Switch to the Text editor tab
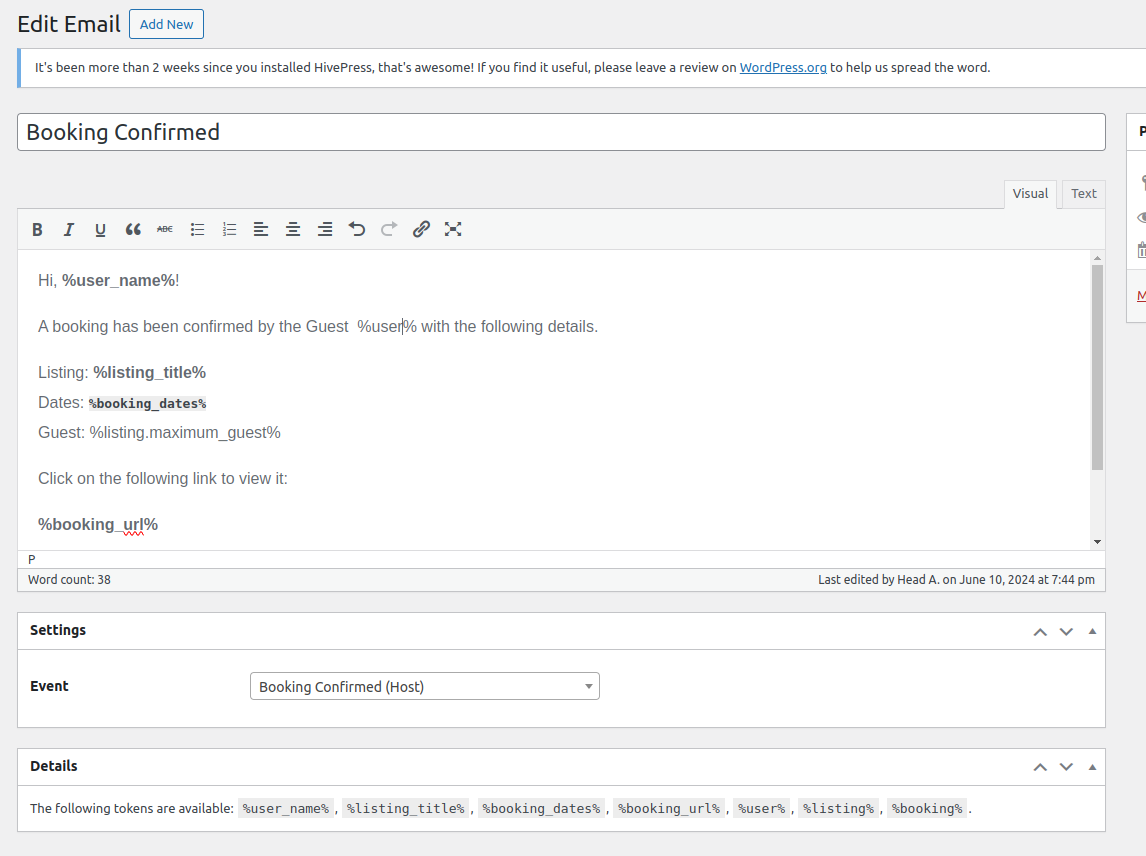Screen dimensions: 1146x856 1083,194
